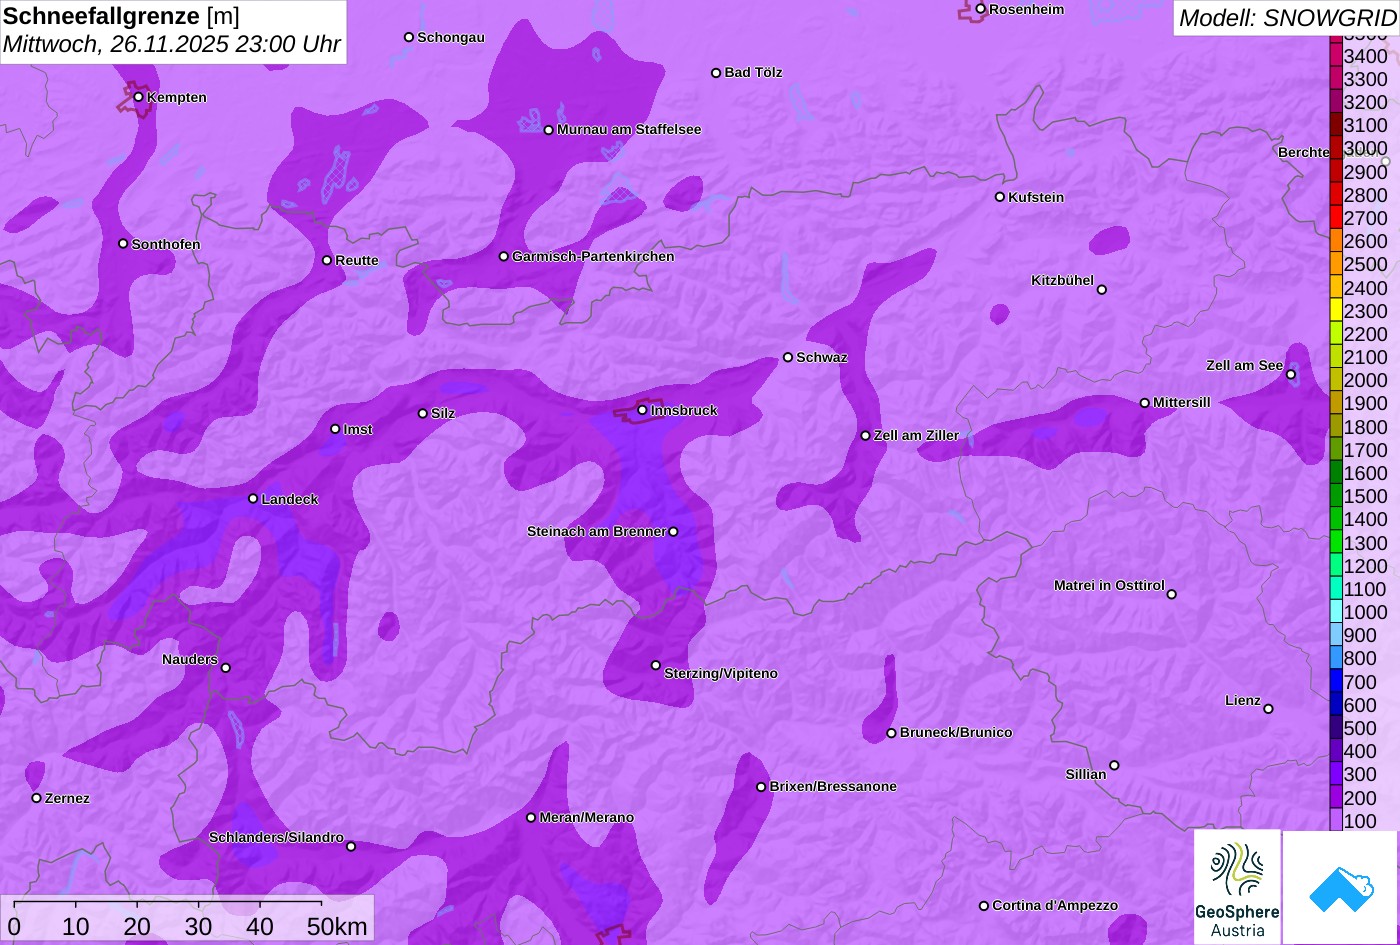
Task: Click the Sillian marker dot
Action: coord(1114,766)
